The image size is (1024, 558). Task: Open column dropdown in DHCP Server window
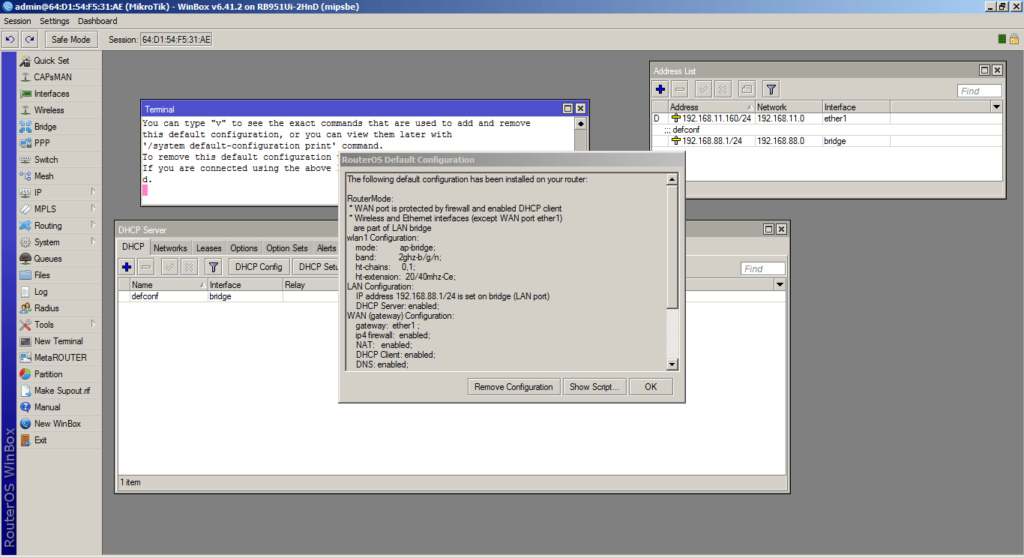(779, 285)
